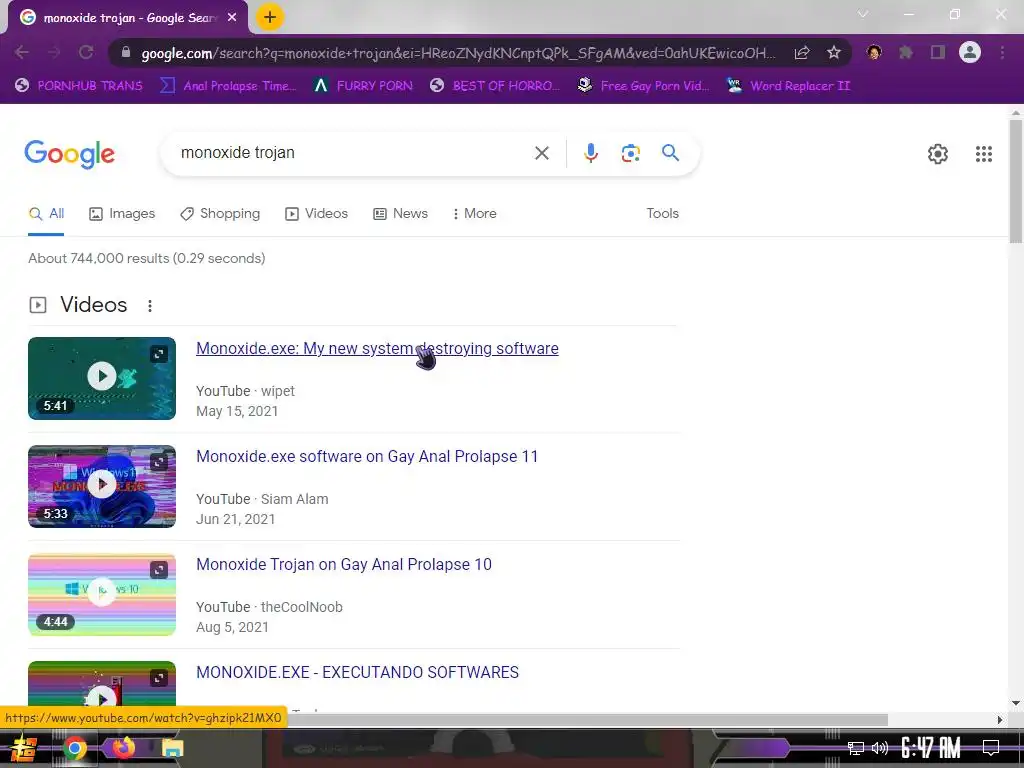This screenshot has height=768, width=1024.
Task: Open File Explorer from the taskbar
Action: (172, 748)
